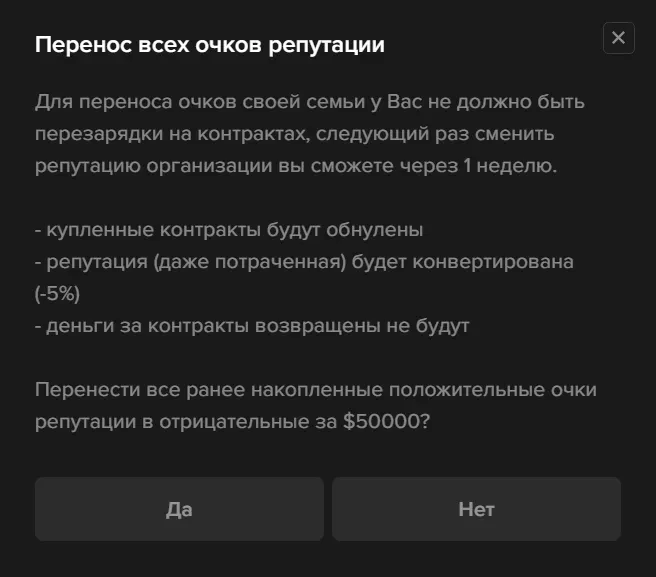Click the '$50000?' price text
This screenshot has width=656, height=577.
click(386, 422)
